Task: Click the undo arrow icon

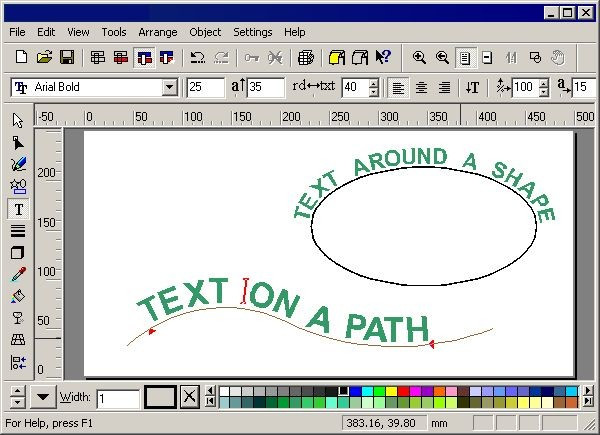Action: [197, 58]
